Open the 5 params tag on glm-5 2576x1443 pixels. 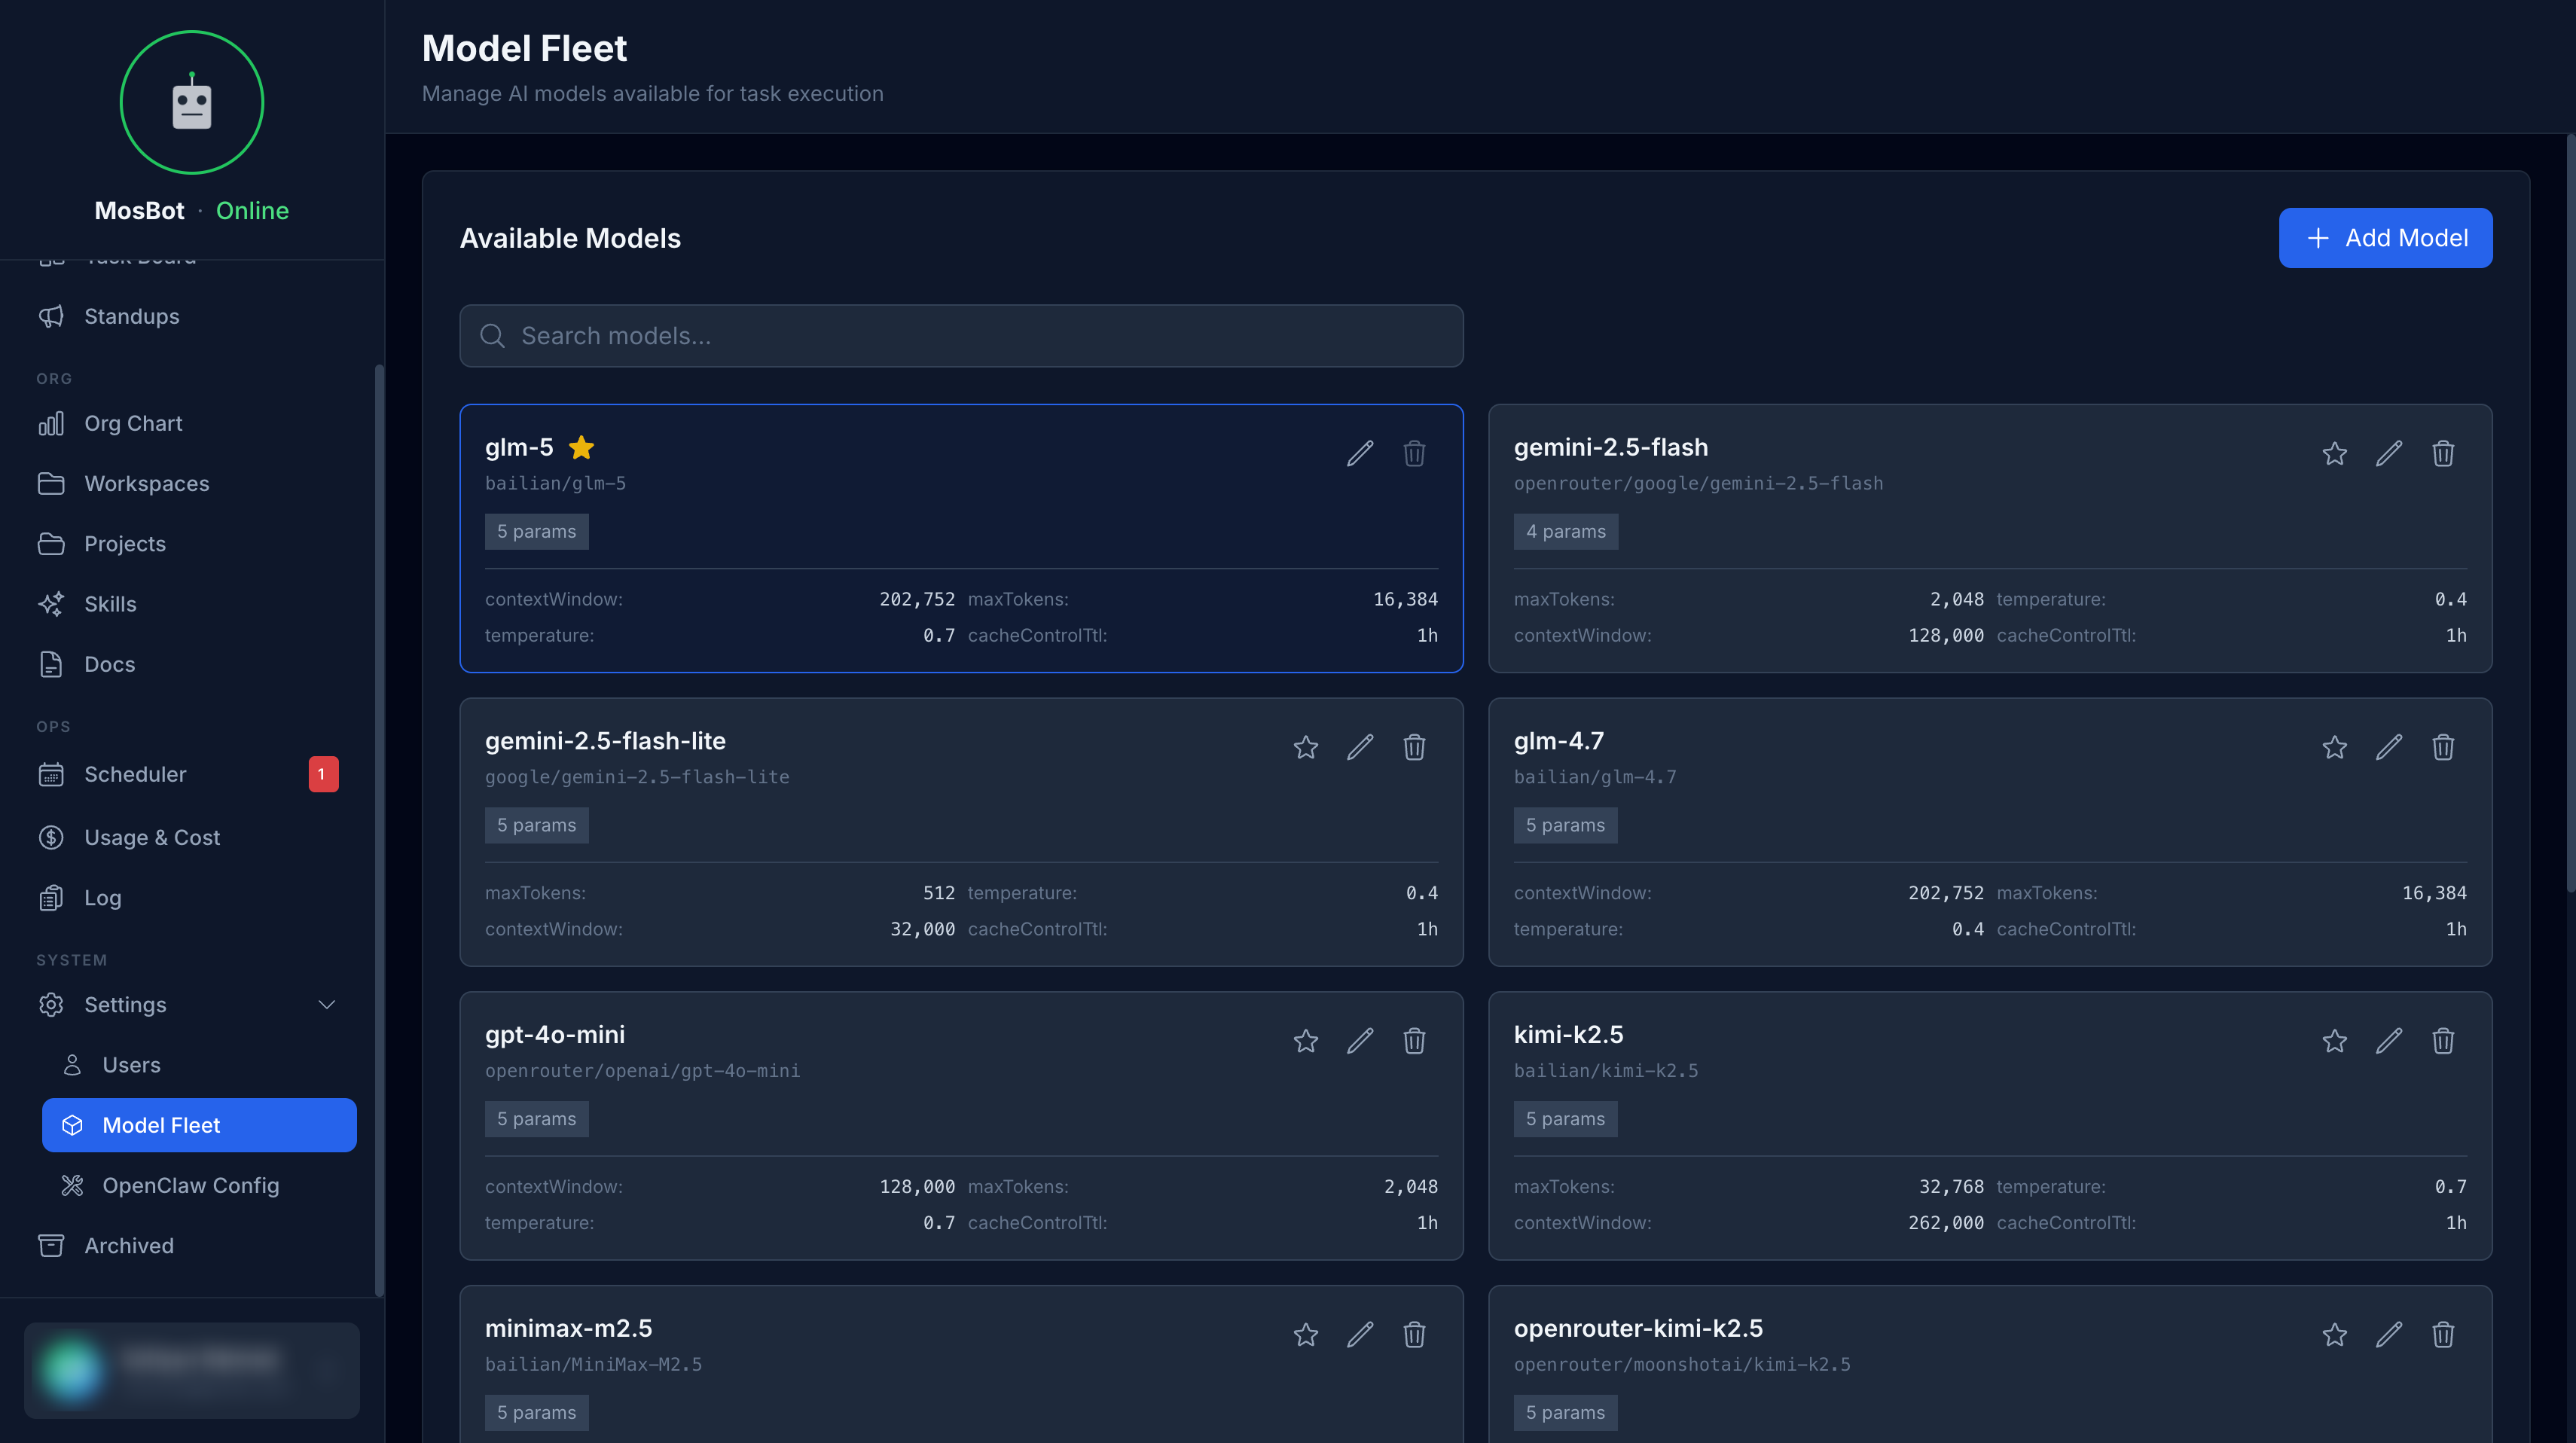pyautogui.click(x=536, y=531)
